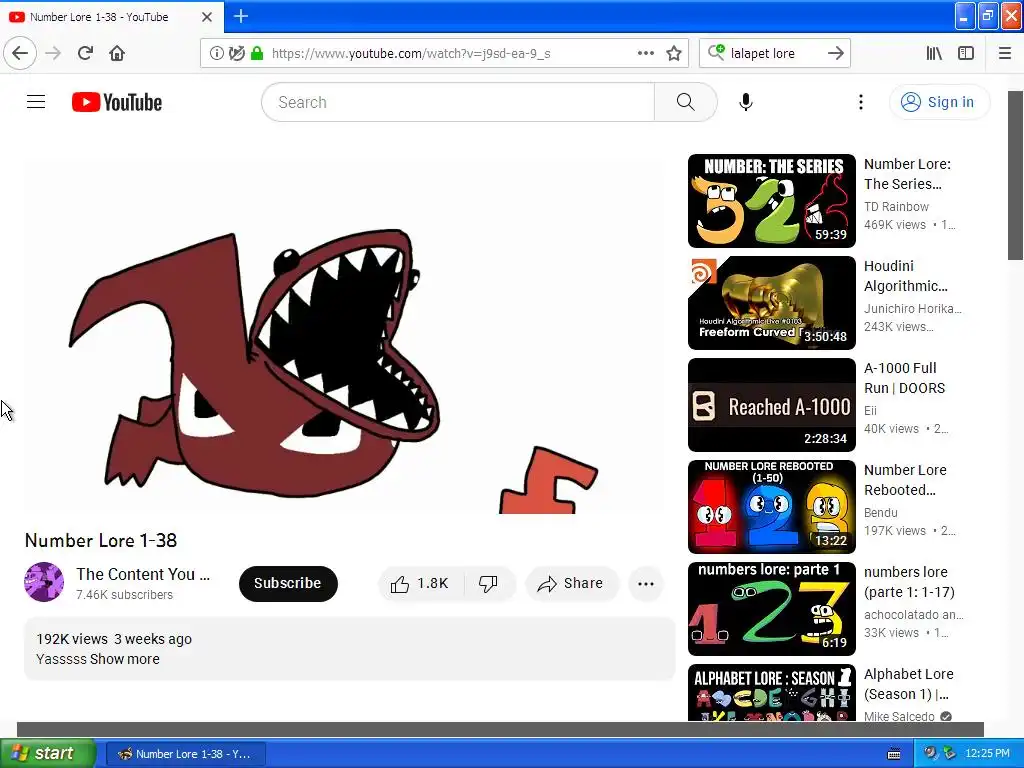This screenshot has height=768, width=1024.
Task: Open YouTube guide hamburger menu
Action: 36,102
